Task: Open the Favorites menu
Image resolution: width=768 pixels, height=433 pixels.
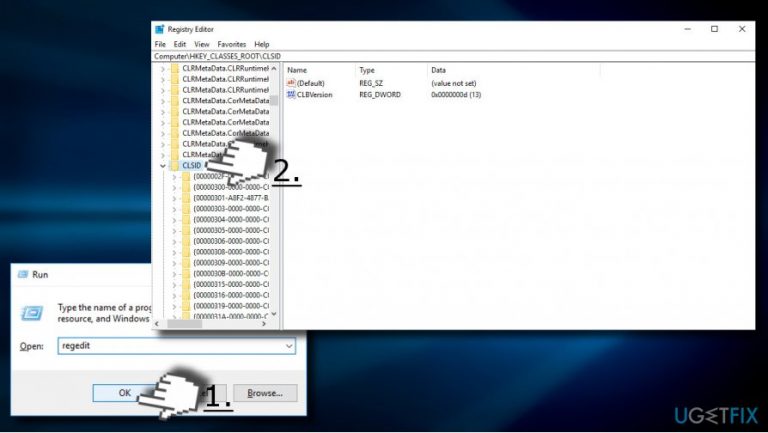Action: click(x=232, y=44)
